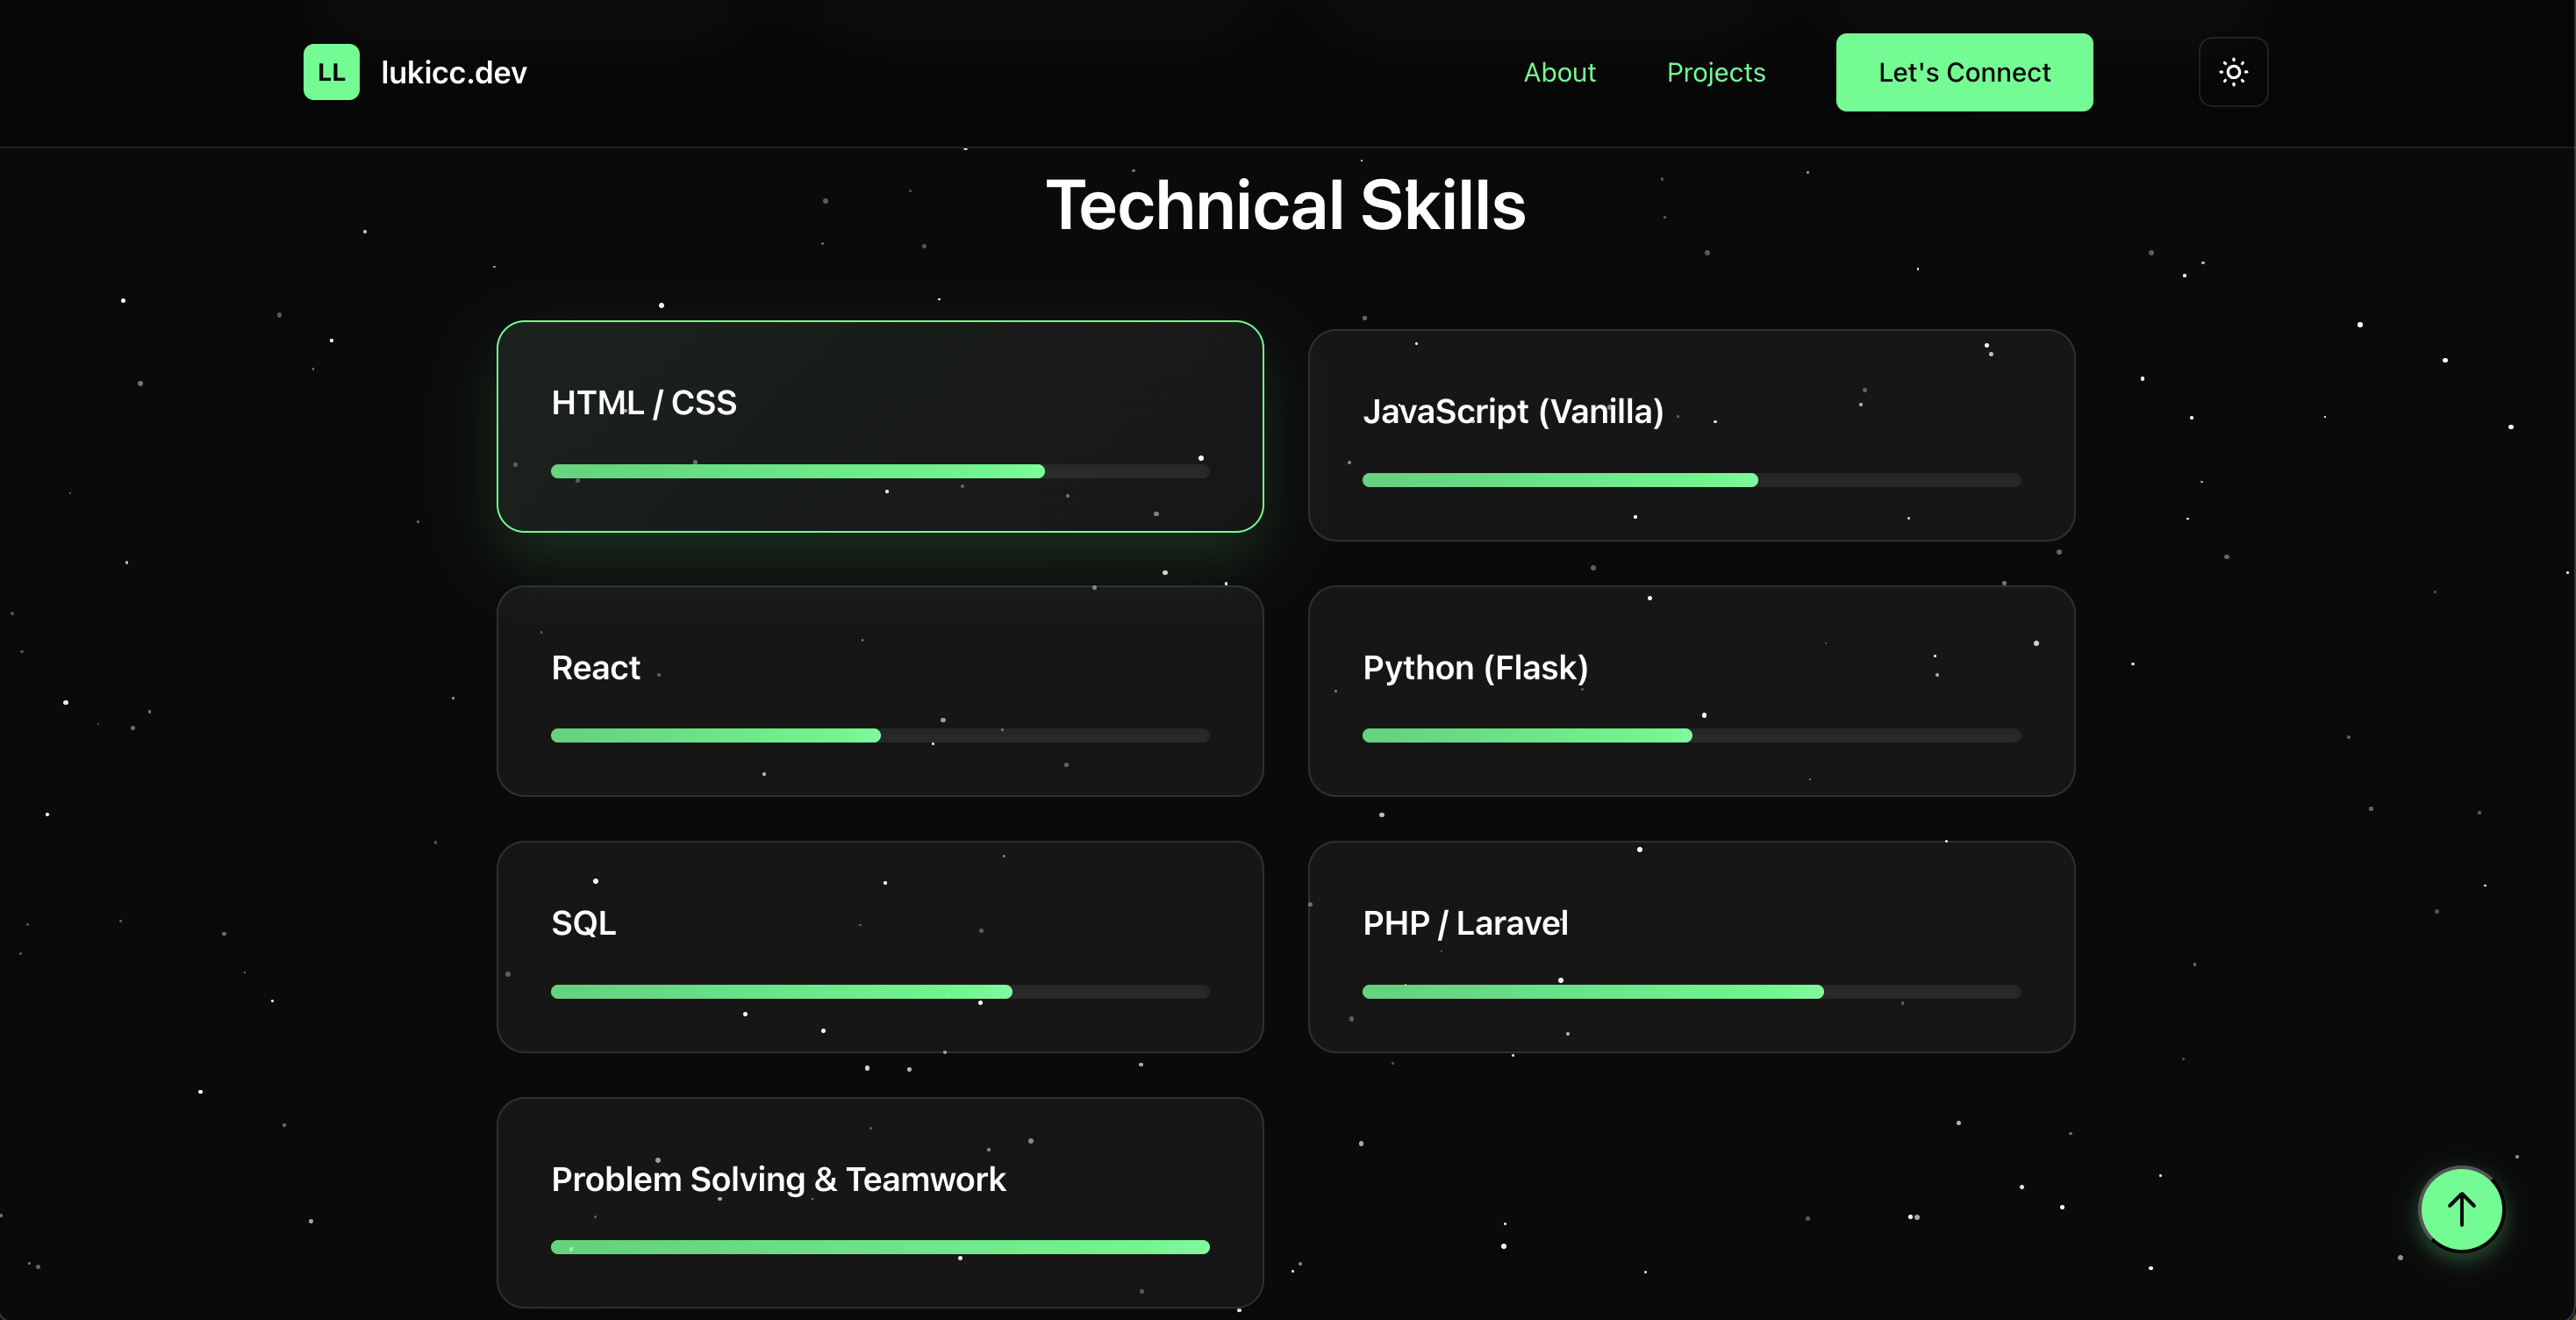2576x1320 pixels.
Task: Select the Python (Flask) skill card
Action: pyautogui.click(x=1692, y=691)
